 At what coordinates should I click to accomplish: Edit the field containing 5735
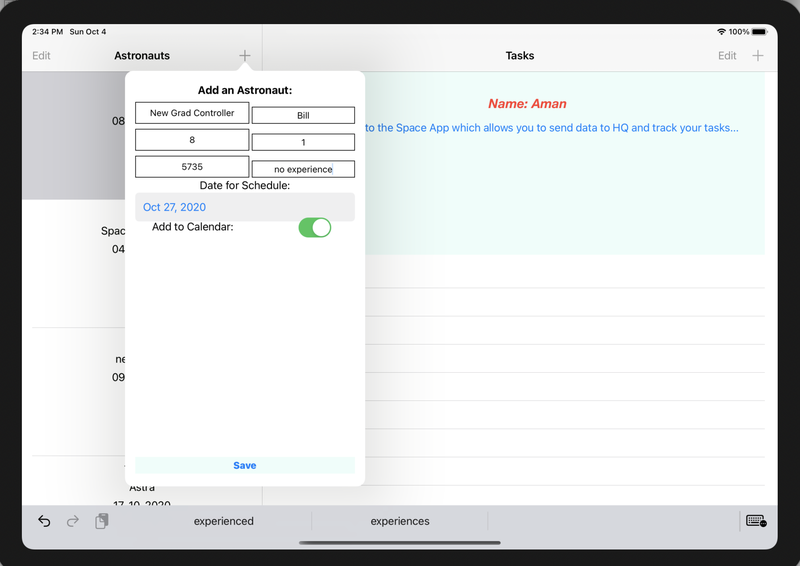point(192,167)
